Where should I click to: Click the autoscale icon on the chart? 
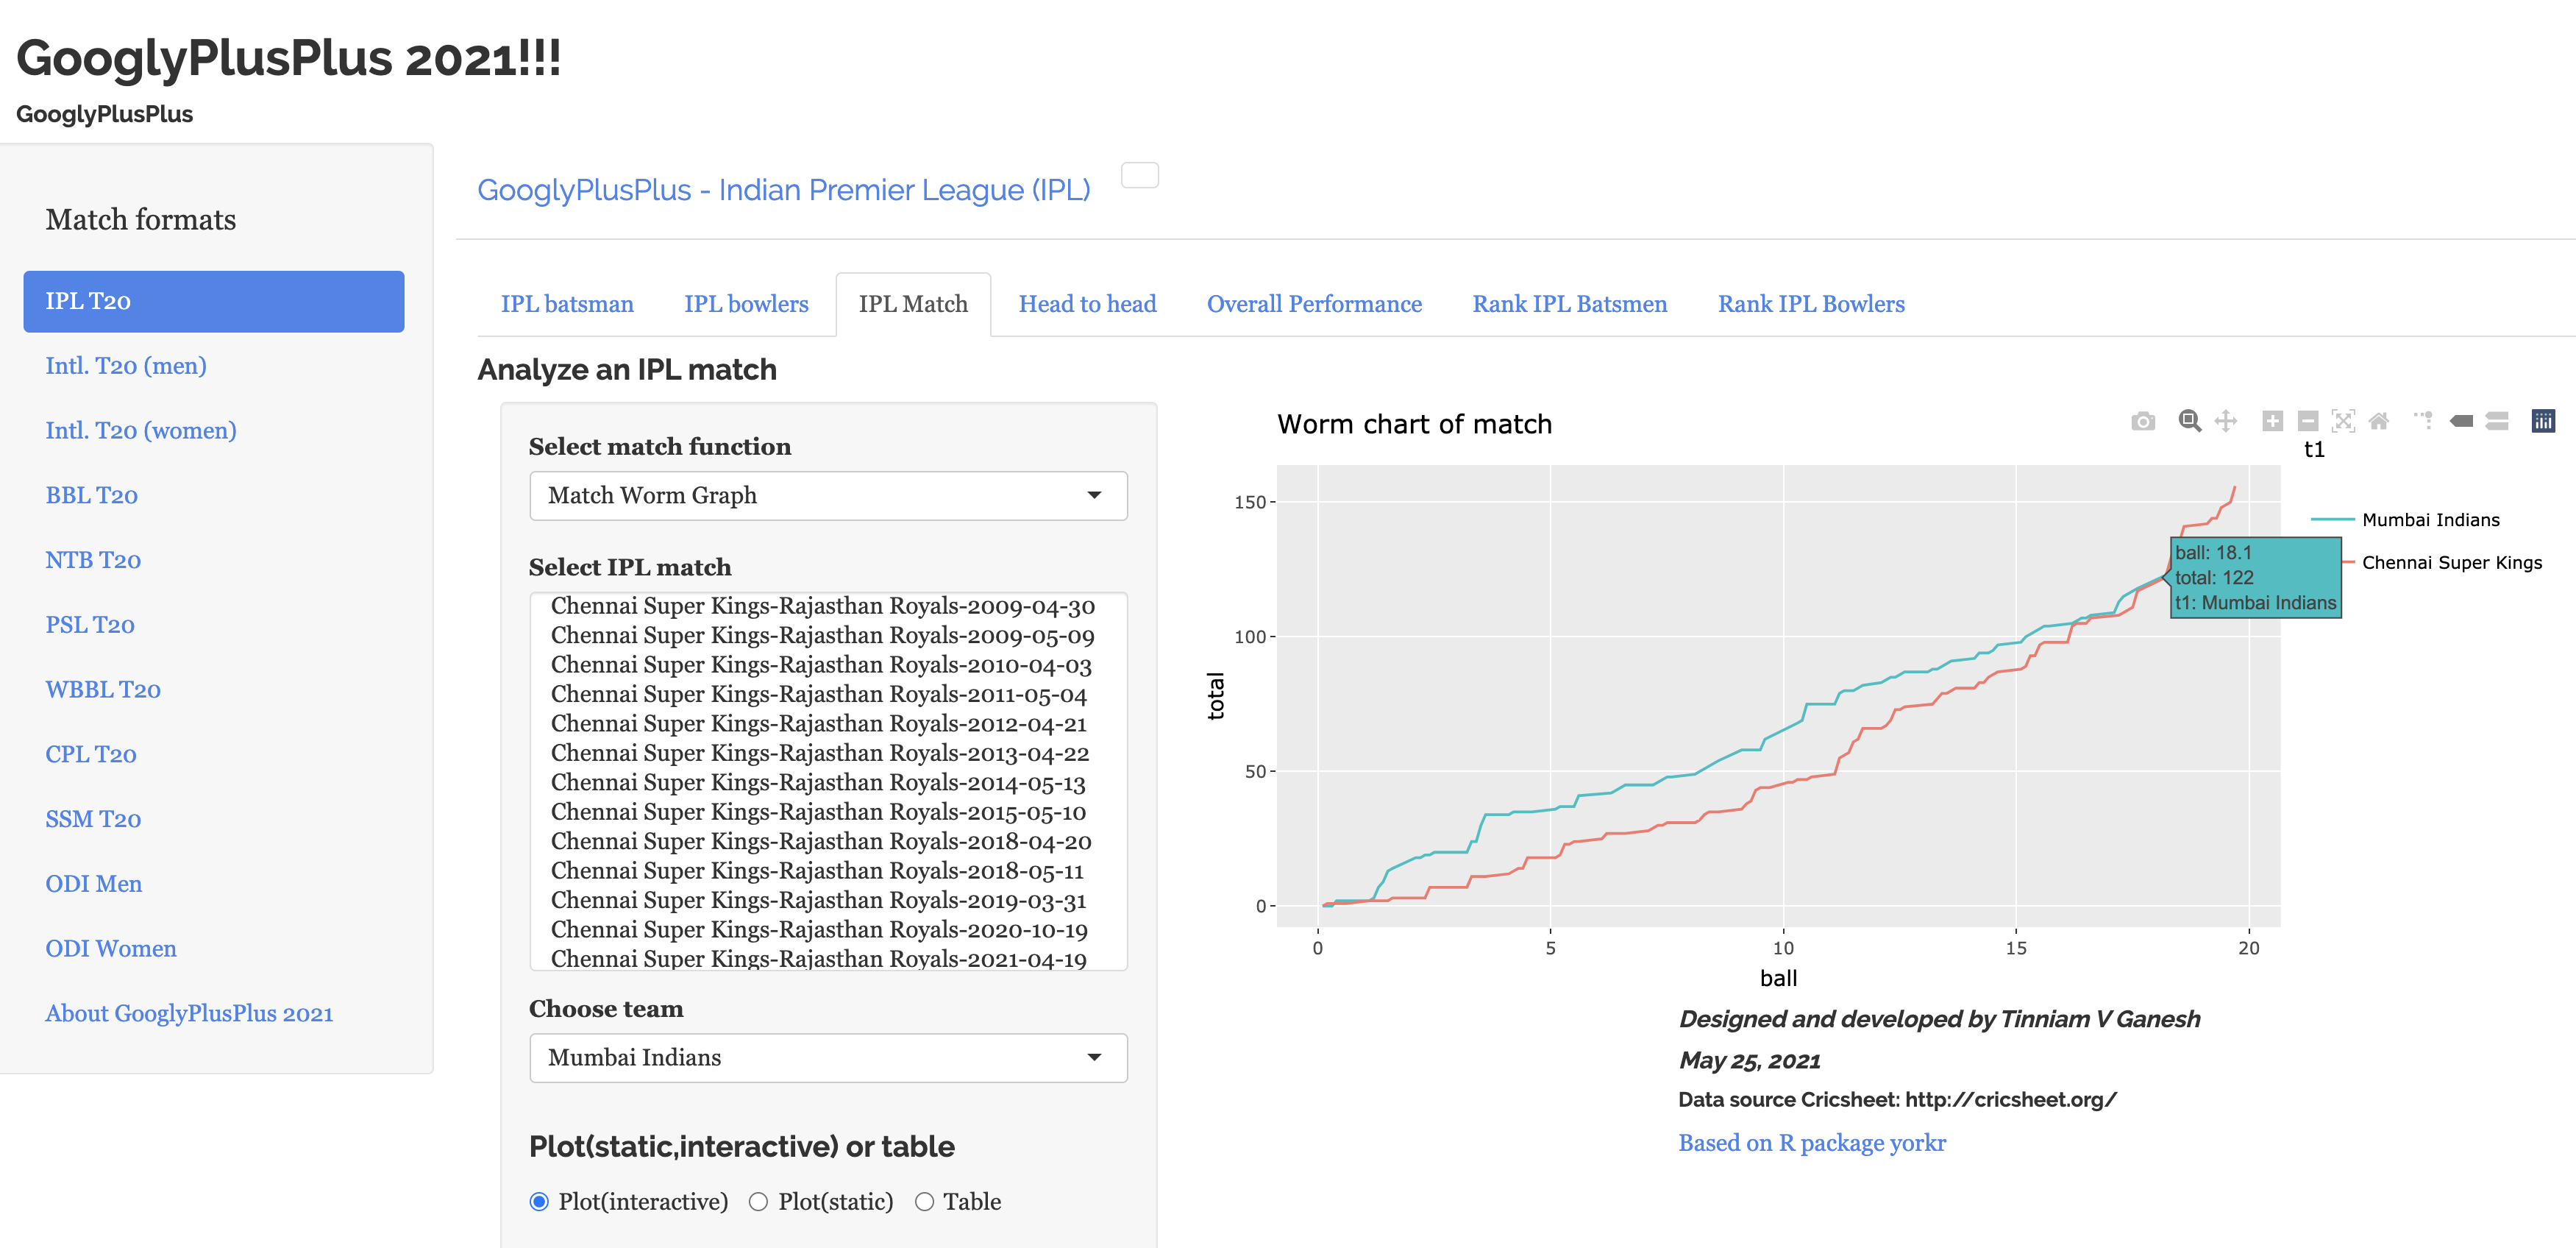click(2343, 421)
